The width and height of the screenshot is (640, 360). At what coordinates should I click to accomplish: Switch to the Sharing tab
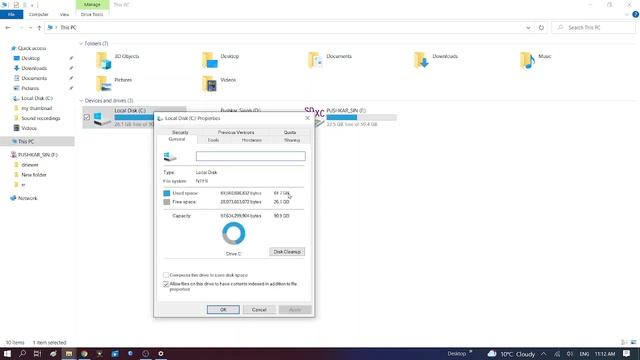pyautogui.click(x=292, y=140)
